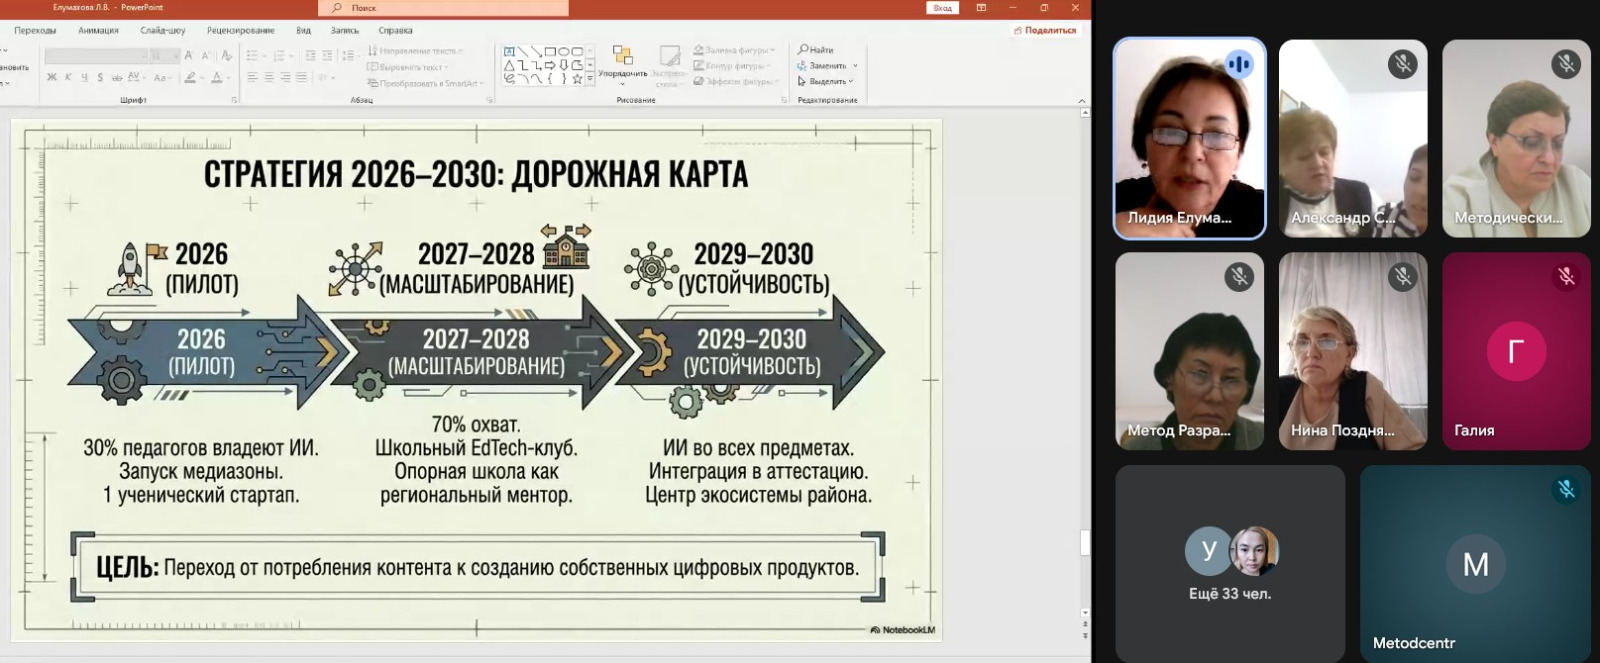
Task: Expand the full shapes gallery list
Action: (x=590, y=79)
